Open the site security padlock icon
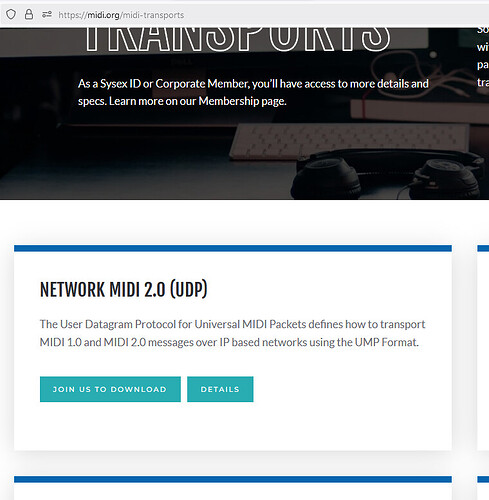The height and width of the screenshot is (500, 489). pyautogui.click(x=29, y=14)
